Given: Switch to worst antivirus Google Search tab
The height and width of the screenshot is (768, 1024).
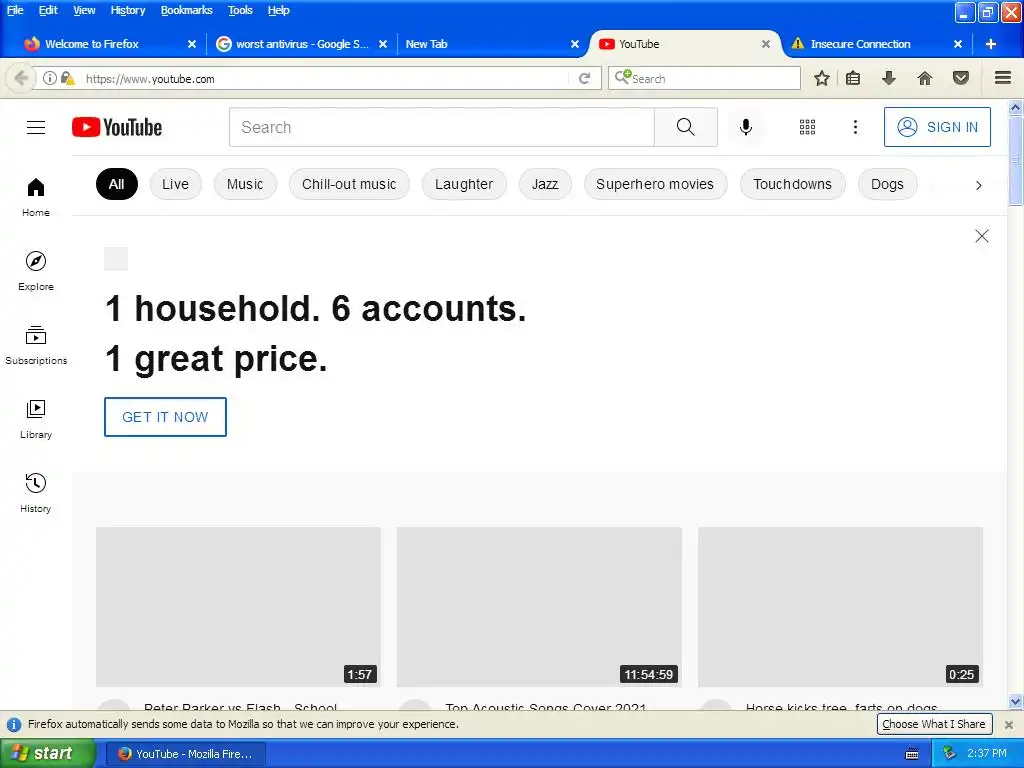Looking at the screenshot, I should 302,44.
